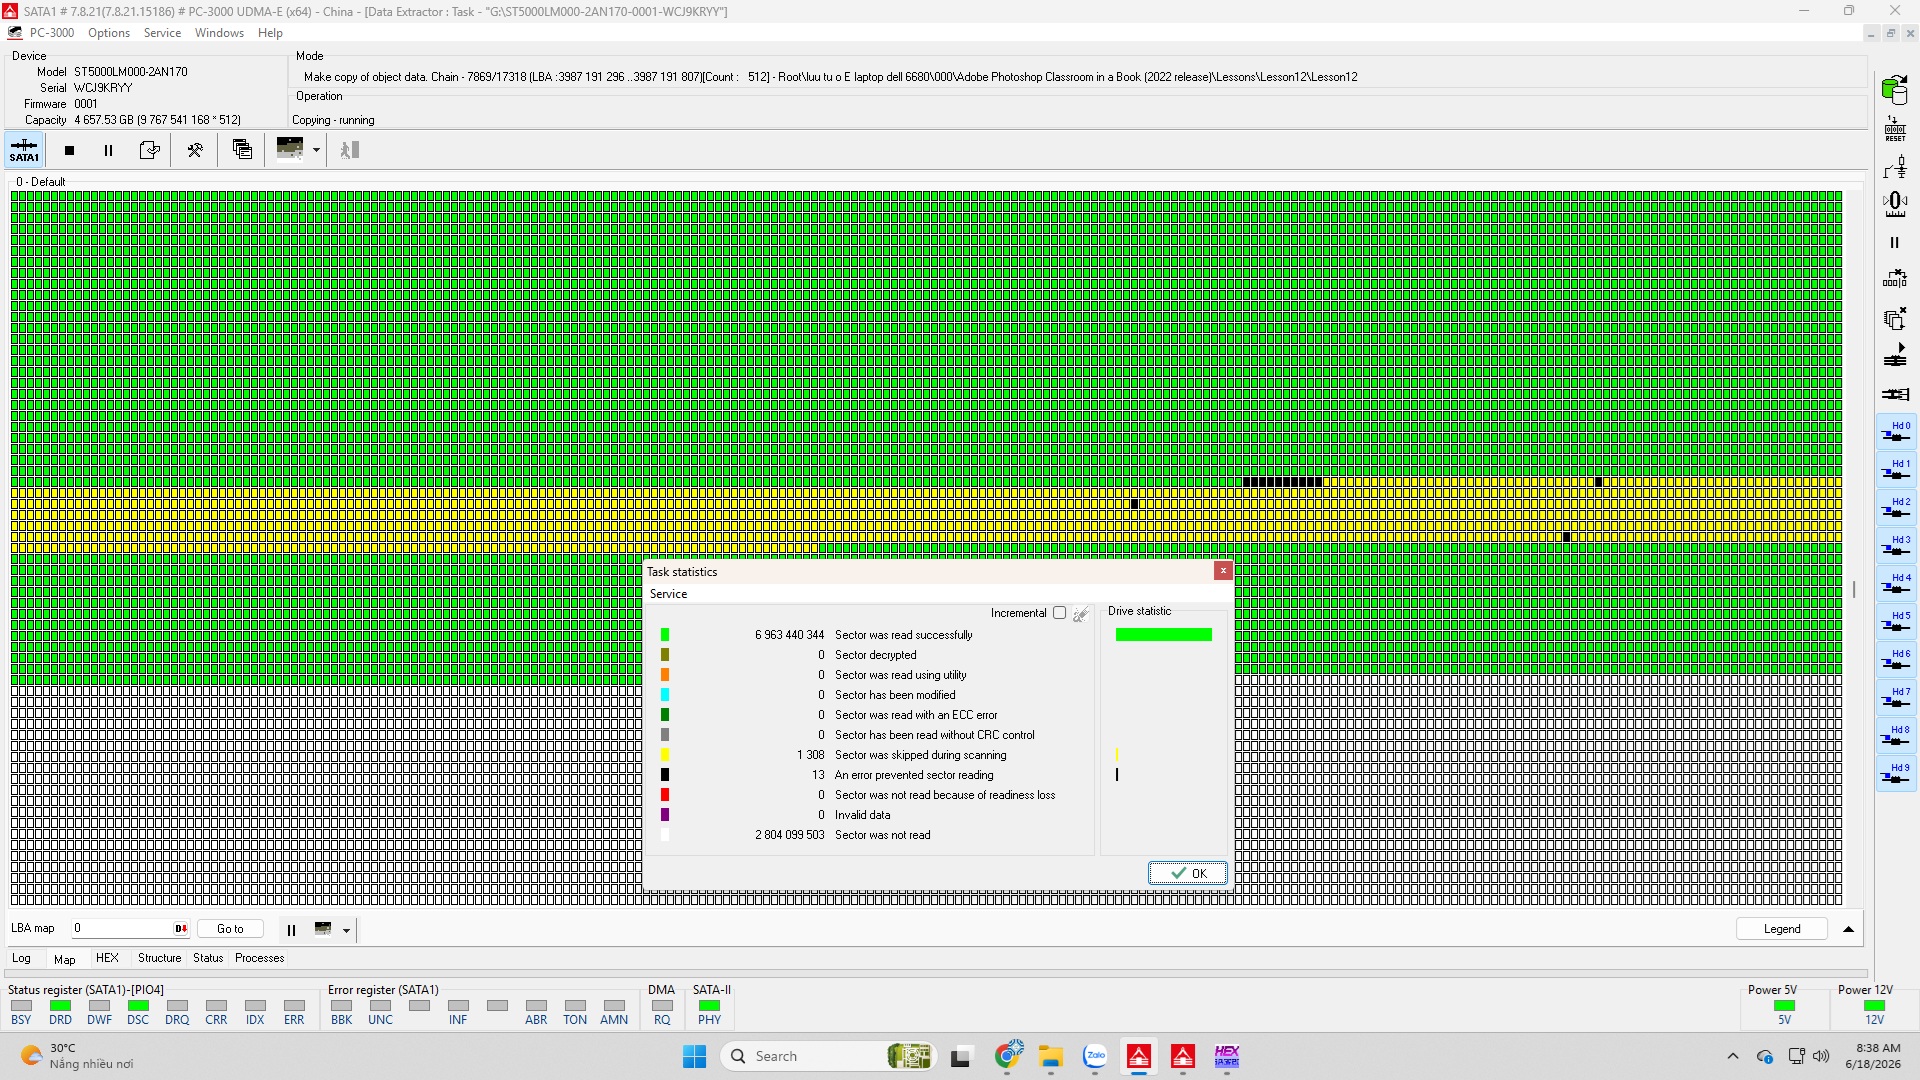Screen dimensions: 1920x1080
Task: Click the power switch circuit icon
Action: 1894,166
